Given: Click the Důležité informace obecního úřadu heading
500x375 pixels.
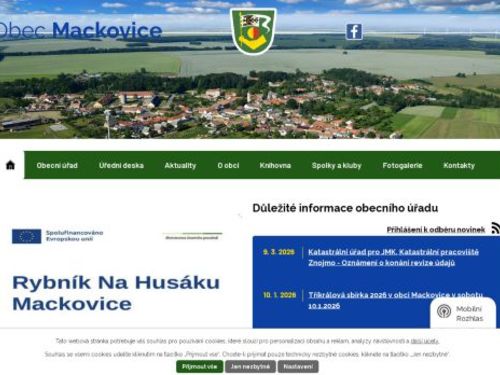Looking at the screenshot, I should pos(345,208).
